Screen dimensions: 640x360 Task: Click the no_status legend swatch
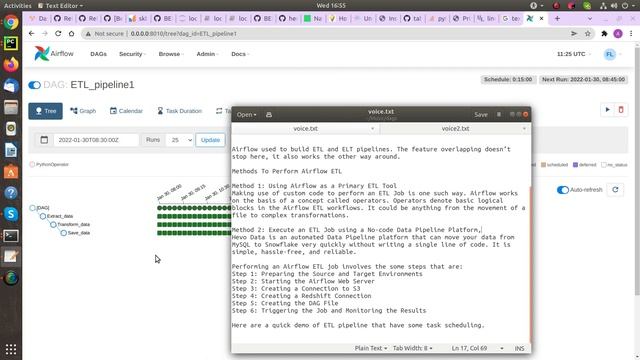[x=604, y=165]
